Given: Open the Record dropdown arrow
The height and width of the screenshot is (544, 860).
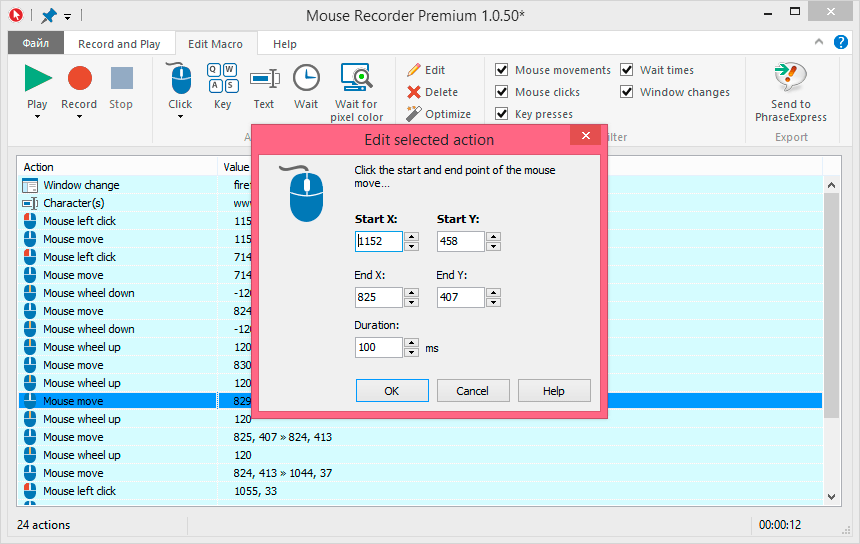Looking at the screenshot, I should tap(79, 117).
